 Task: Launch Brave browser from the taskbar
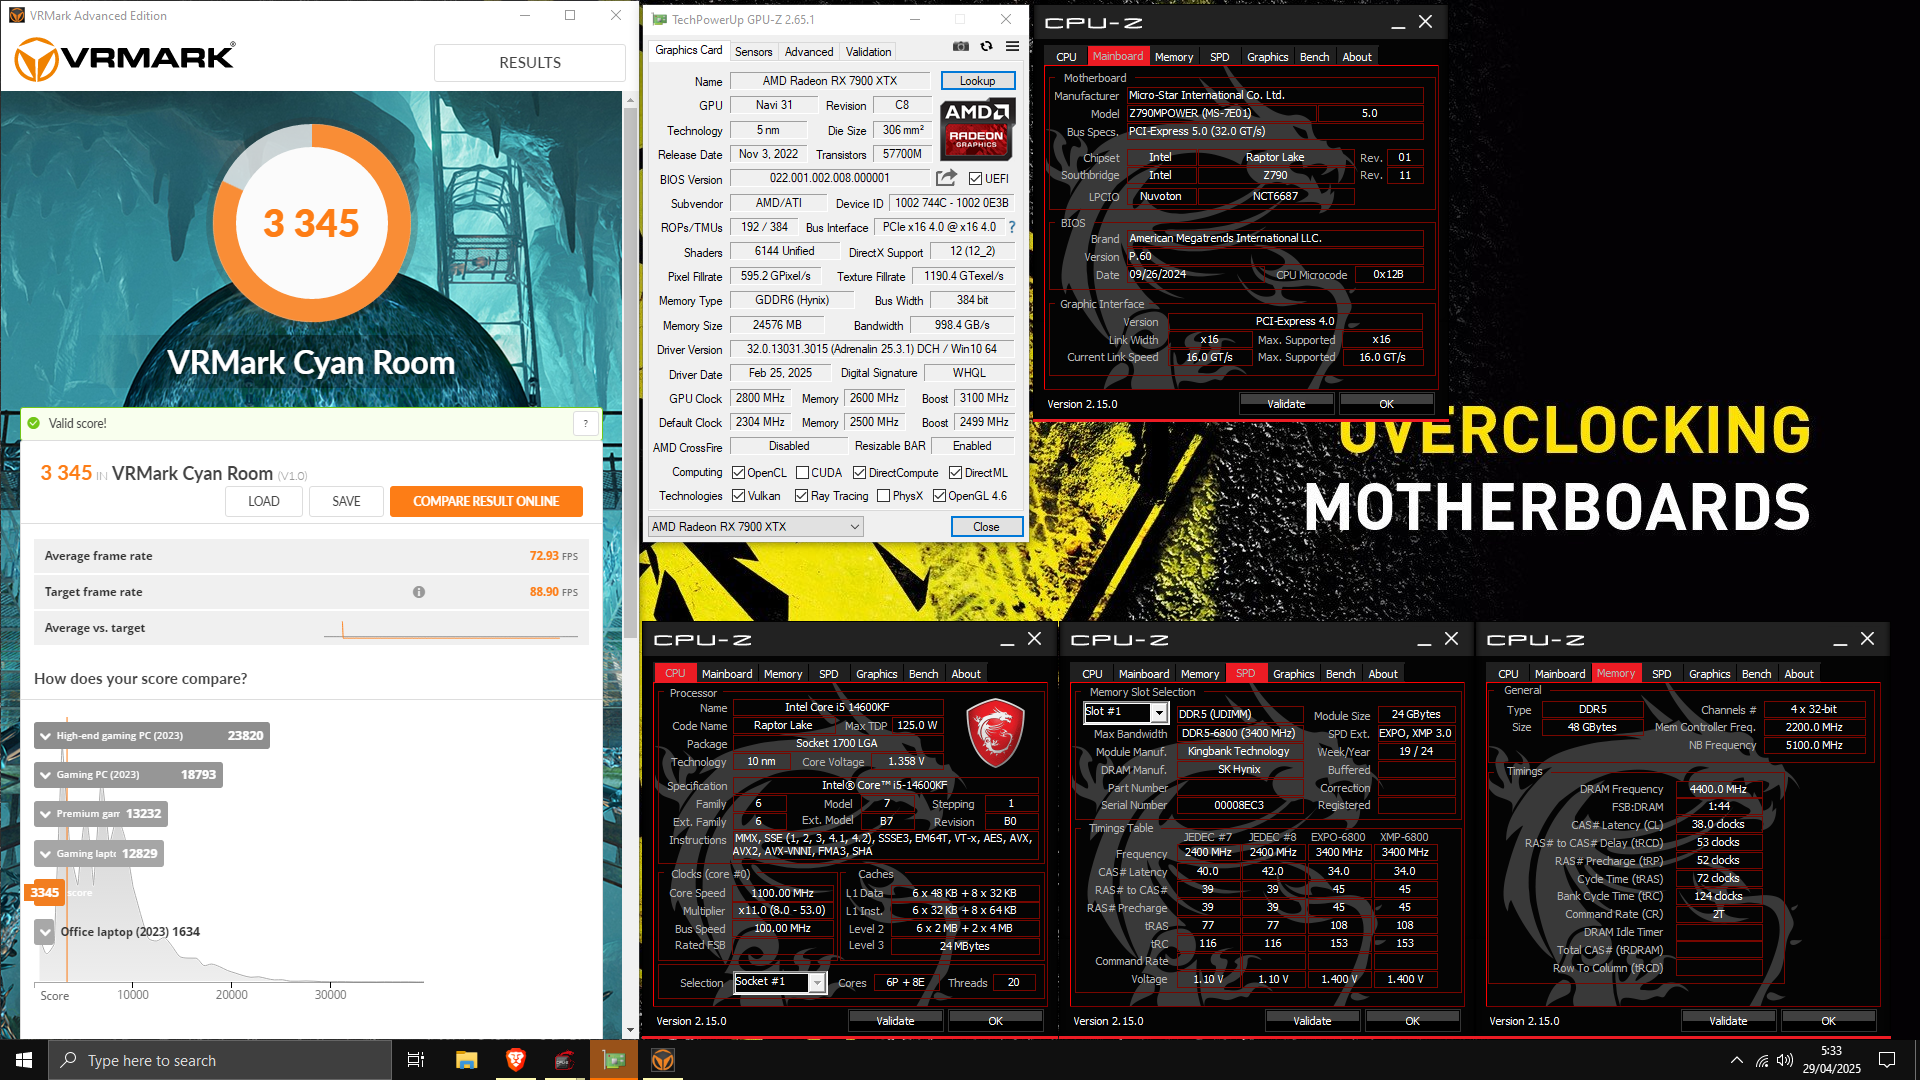[x=516, y=1060]
